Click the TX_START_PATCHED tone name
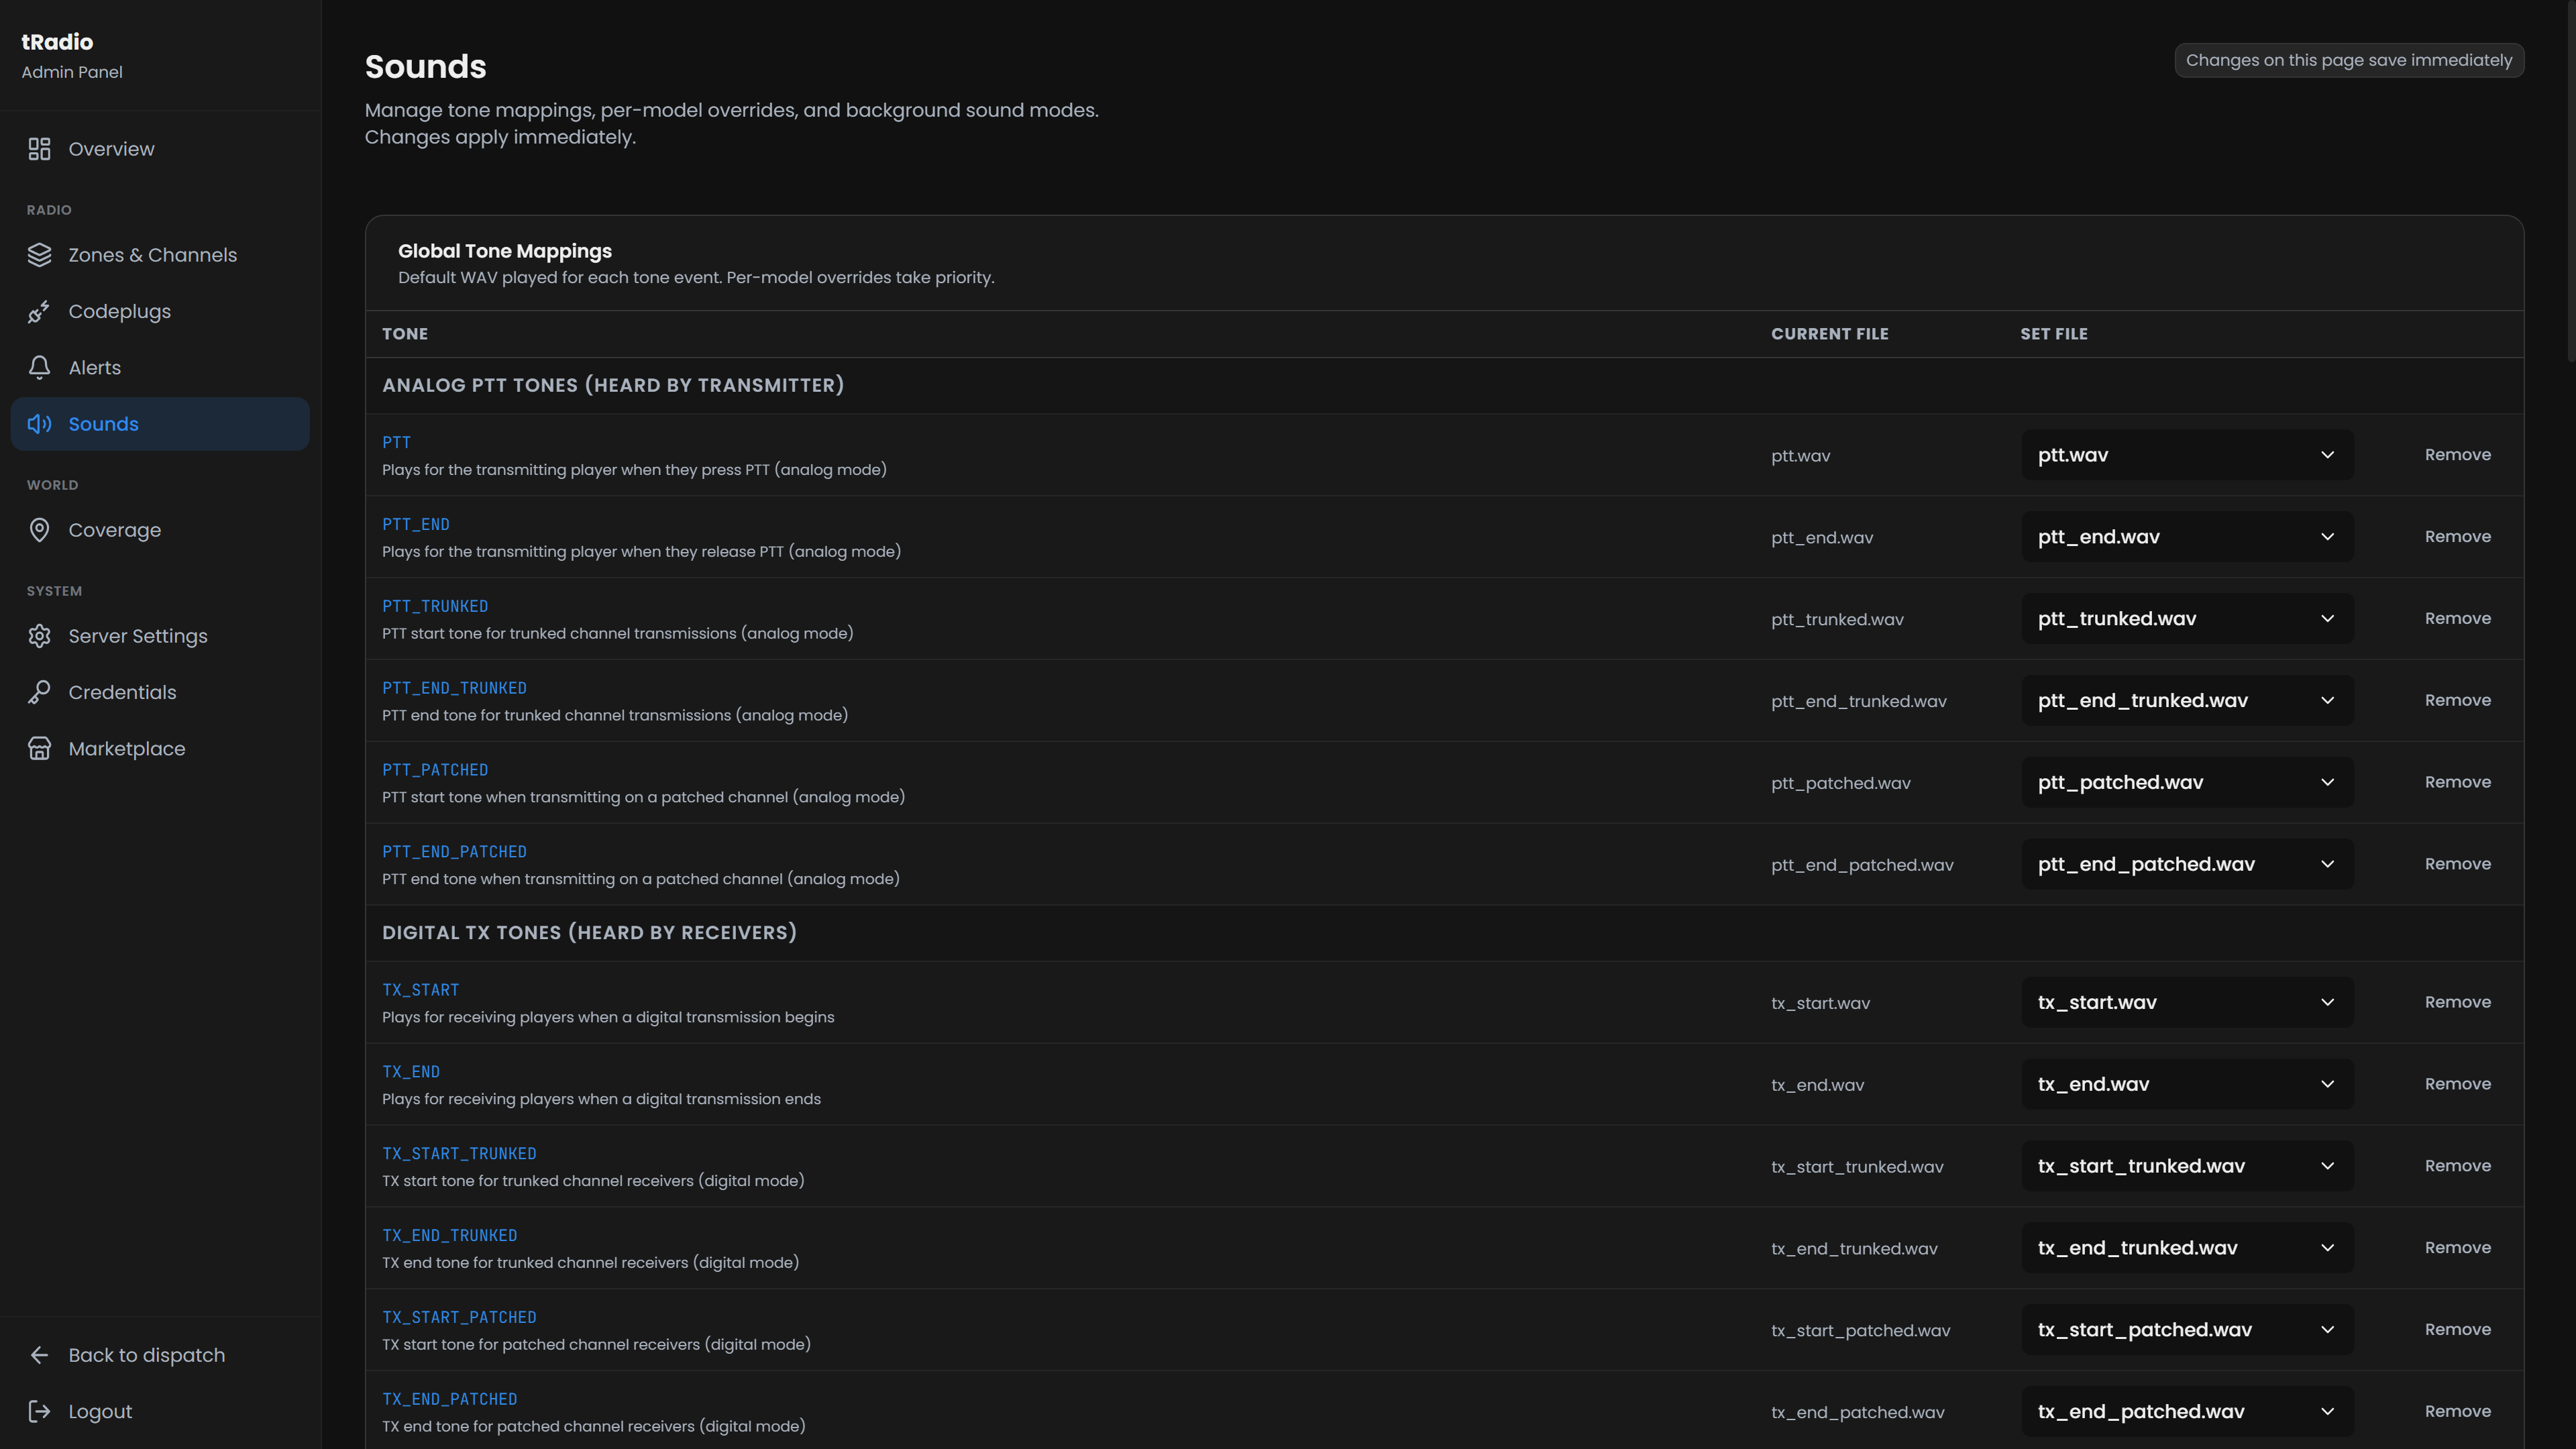Image resolution: width=2576 pixels, height=1449 pixels. [459, 1318]
